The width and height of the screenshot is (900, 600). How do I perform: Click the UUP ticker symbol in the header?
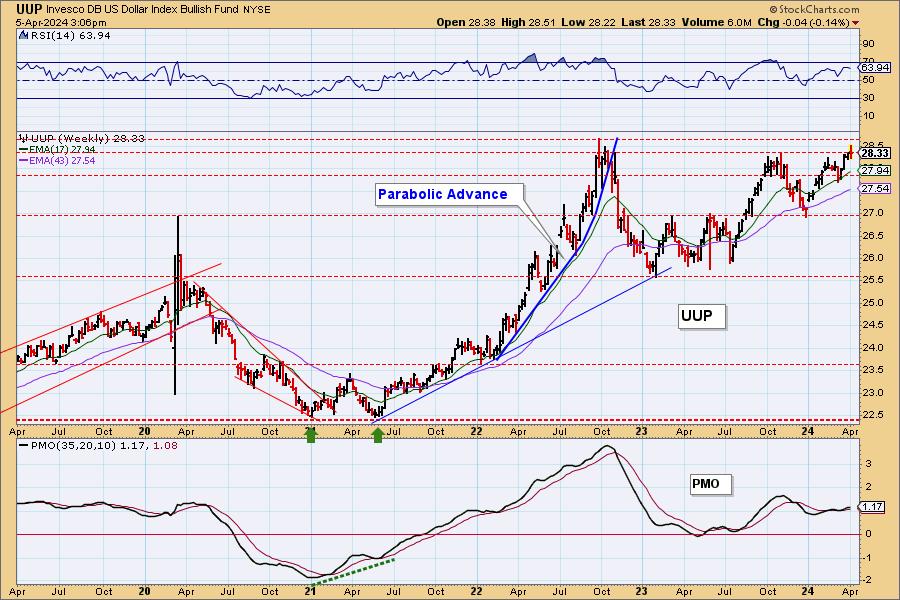[29, 9]
